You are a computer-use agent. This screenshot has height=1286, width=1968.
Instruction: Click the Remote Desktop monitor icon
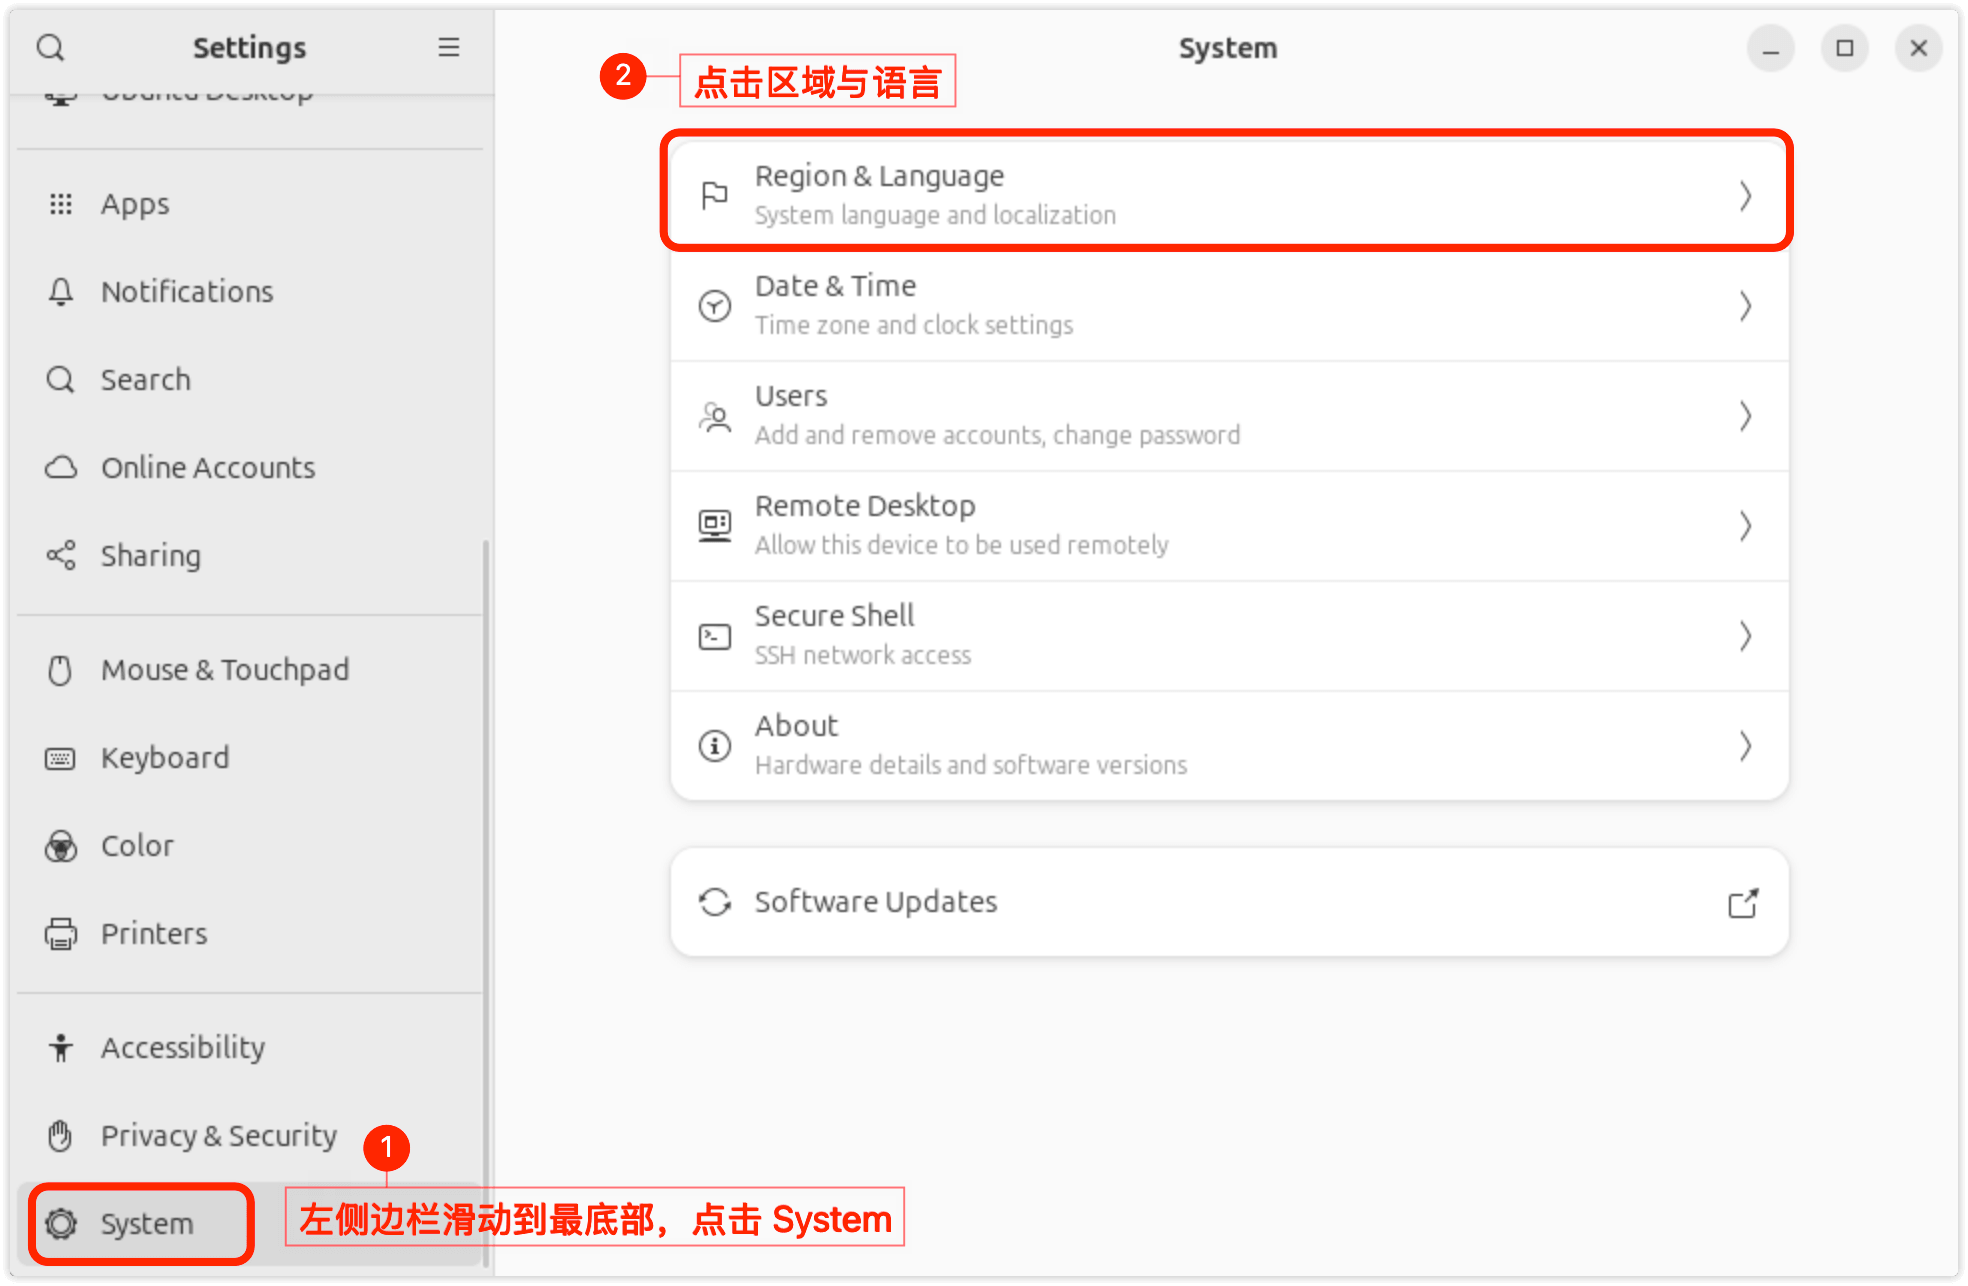click(x=714, y=525)
